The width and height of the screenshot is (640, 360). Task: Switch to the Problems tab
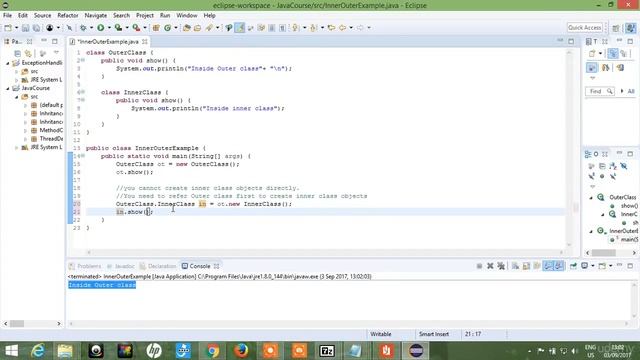(x=85, y=266)
